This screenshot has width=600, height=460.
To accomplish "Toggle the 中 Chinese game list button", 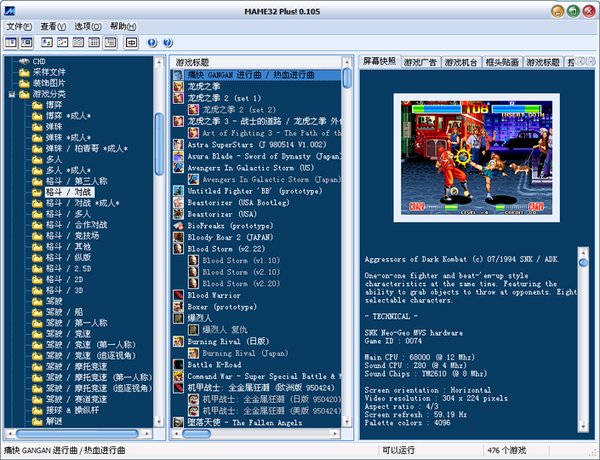I will click(x=131, y=42).
